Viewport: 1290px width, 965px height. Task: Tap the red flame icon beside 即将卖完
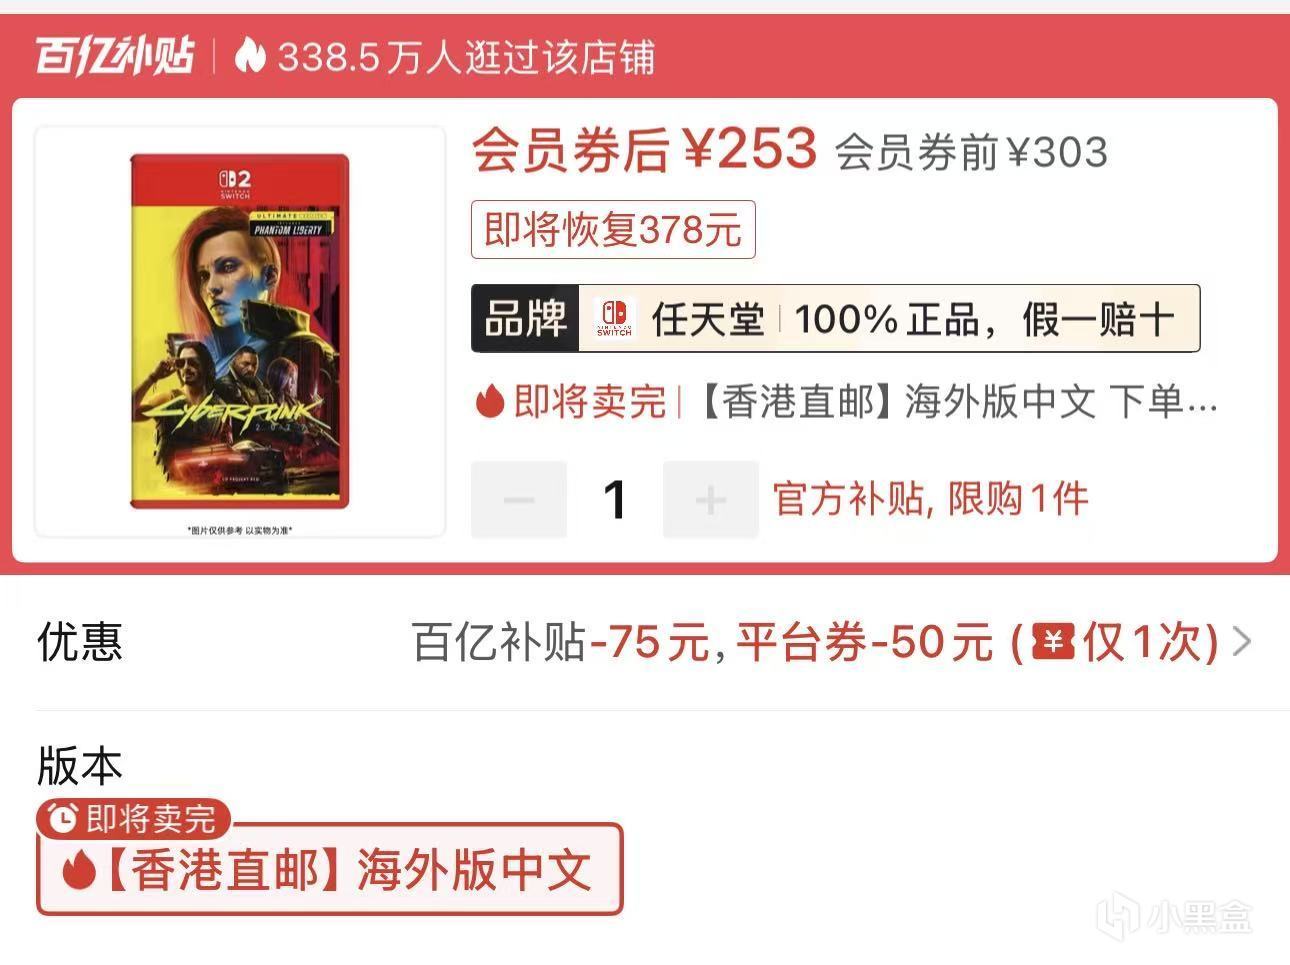(490, 402)
